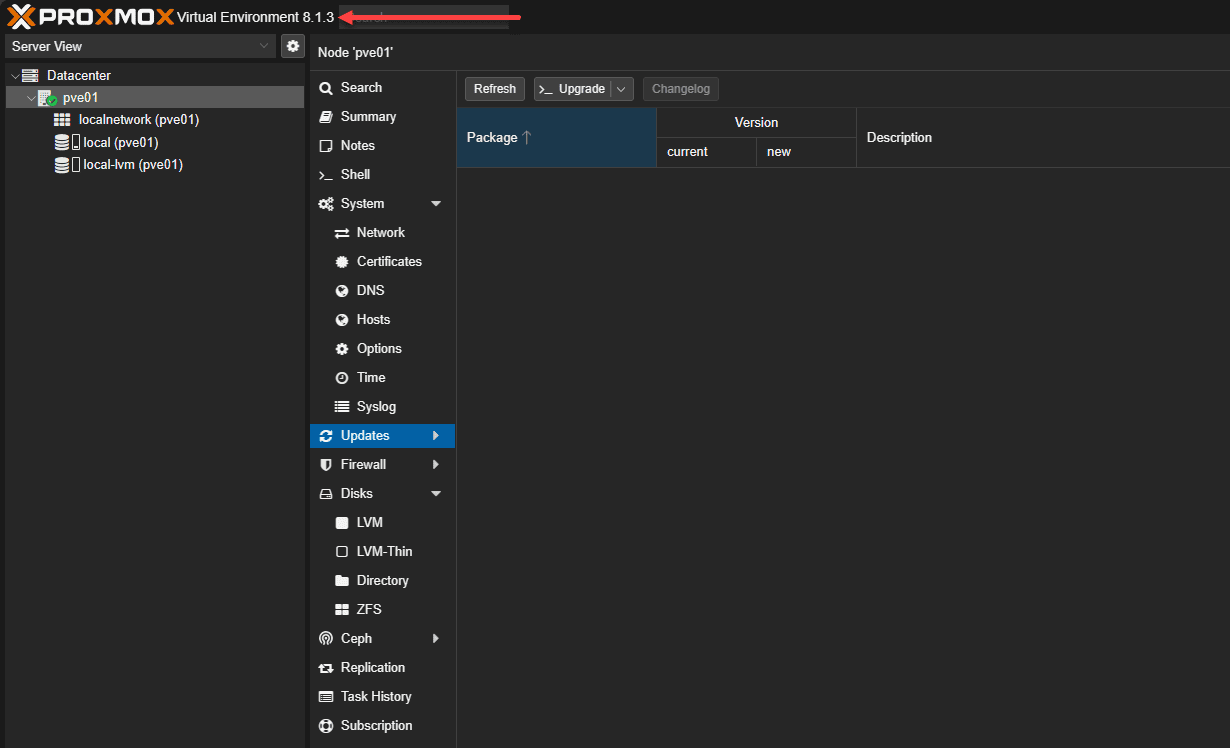The width and height of the screenshot is (1230, 748).
Task: Select the Updates menu item
Action: tap(382, 436)
